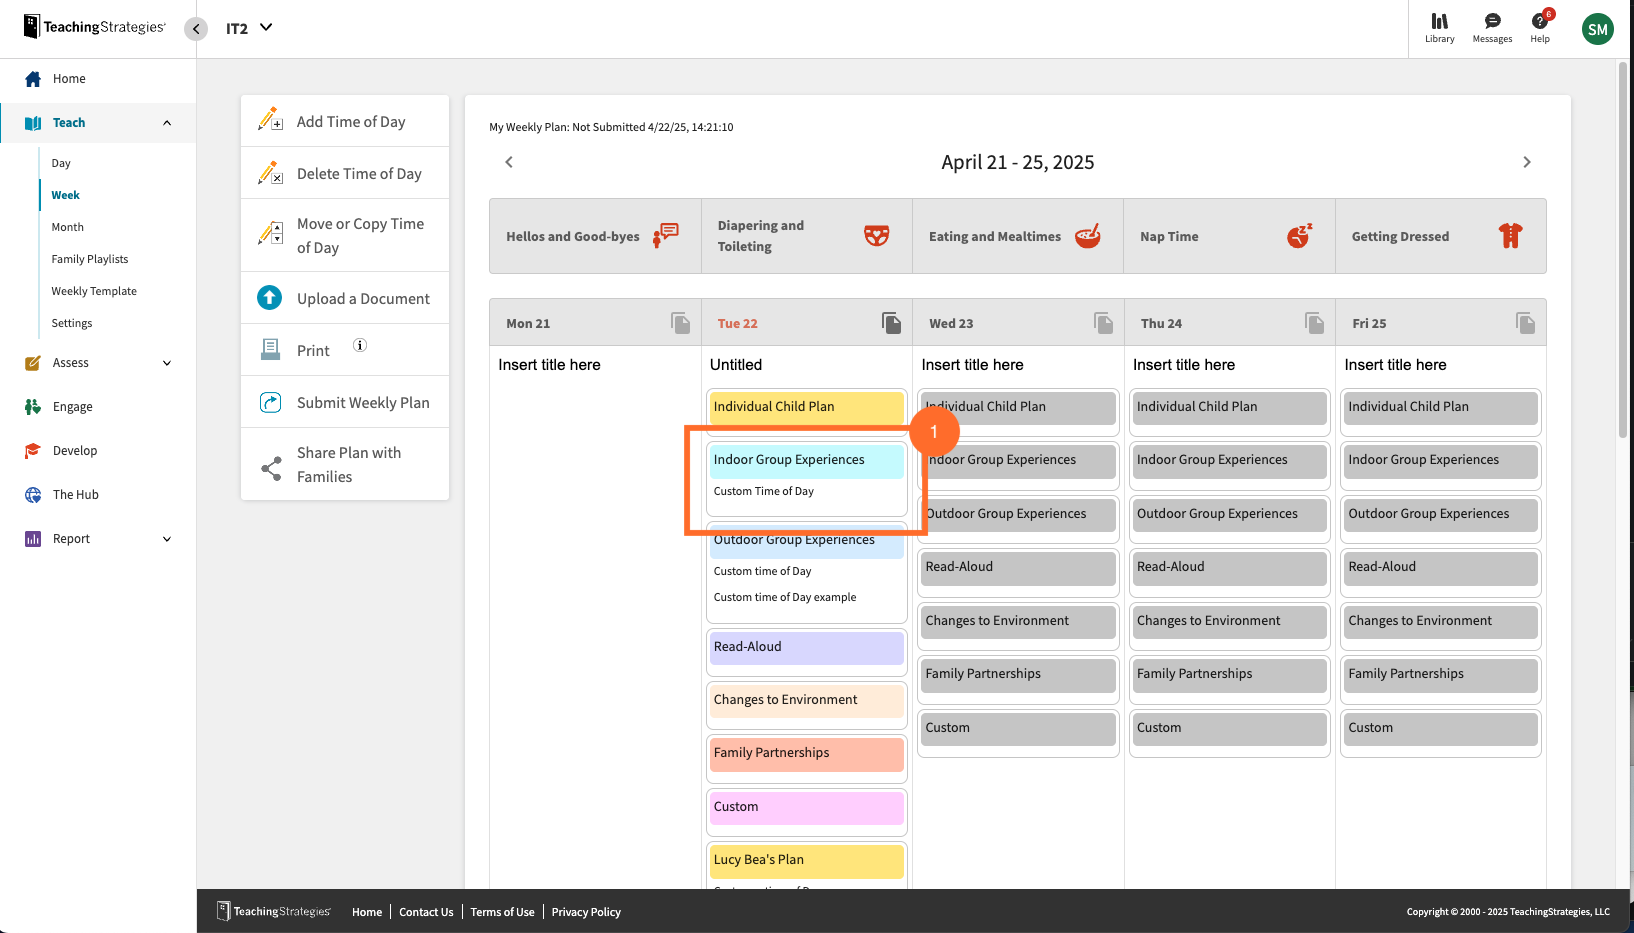Image resolution: width=1634 pixels, height=933 pixels.
Task: Open the Privacy Policy link
Action: (586, 911)
